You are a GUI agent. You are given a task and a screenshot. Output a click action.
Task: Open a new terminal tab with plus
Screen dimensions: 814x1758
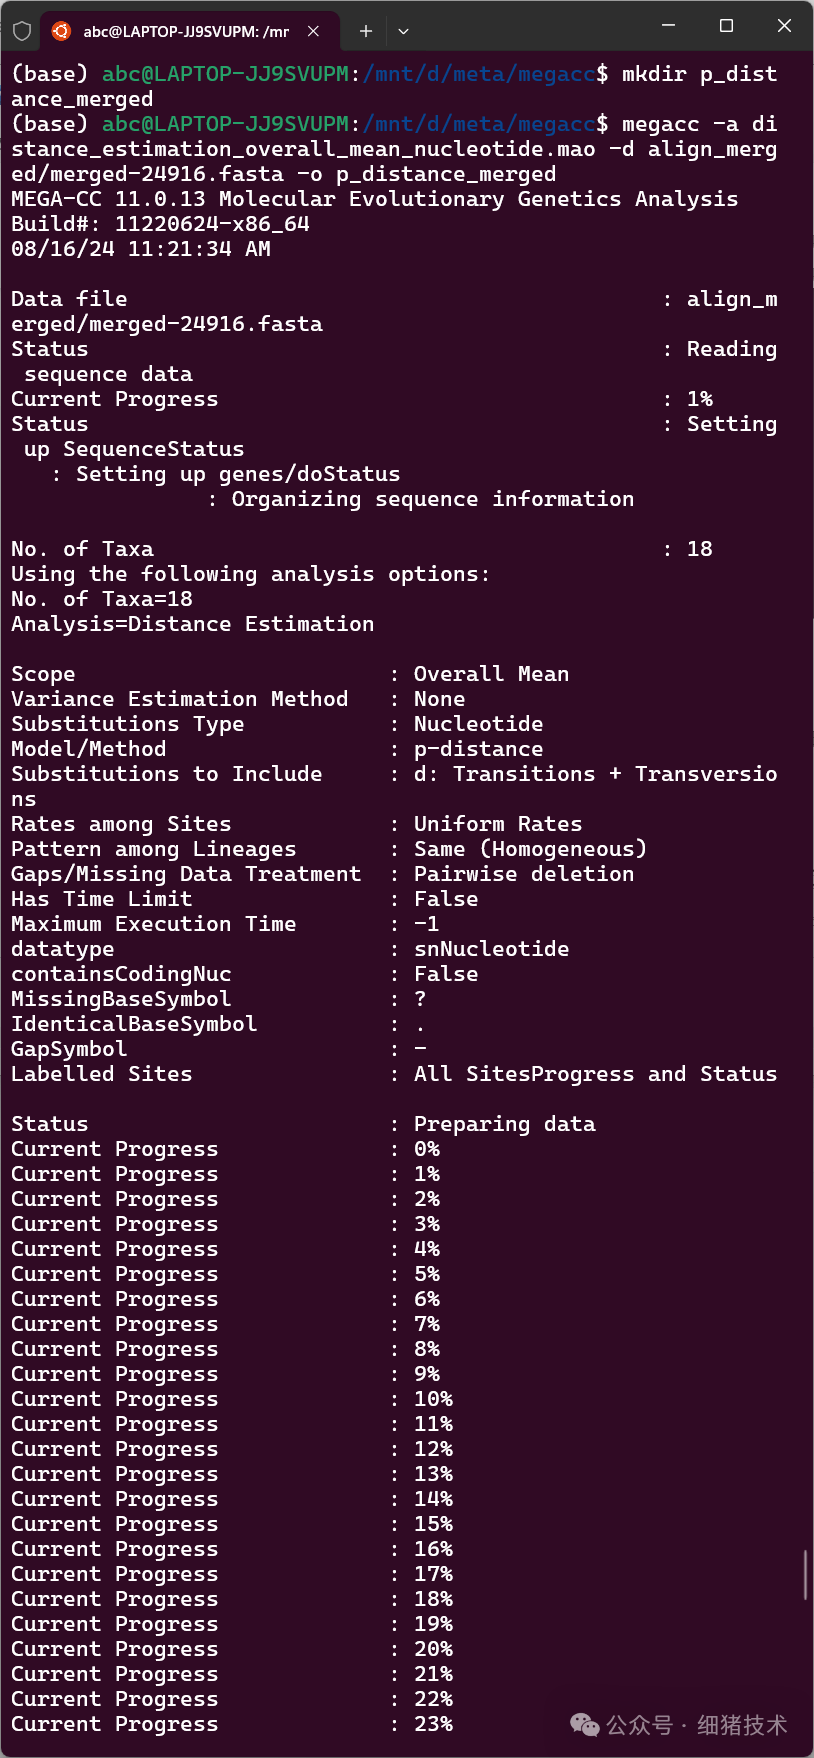click(x=366, y=31)
